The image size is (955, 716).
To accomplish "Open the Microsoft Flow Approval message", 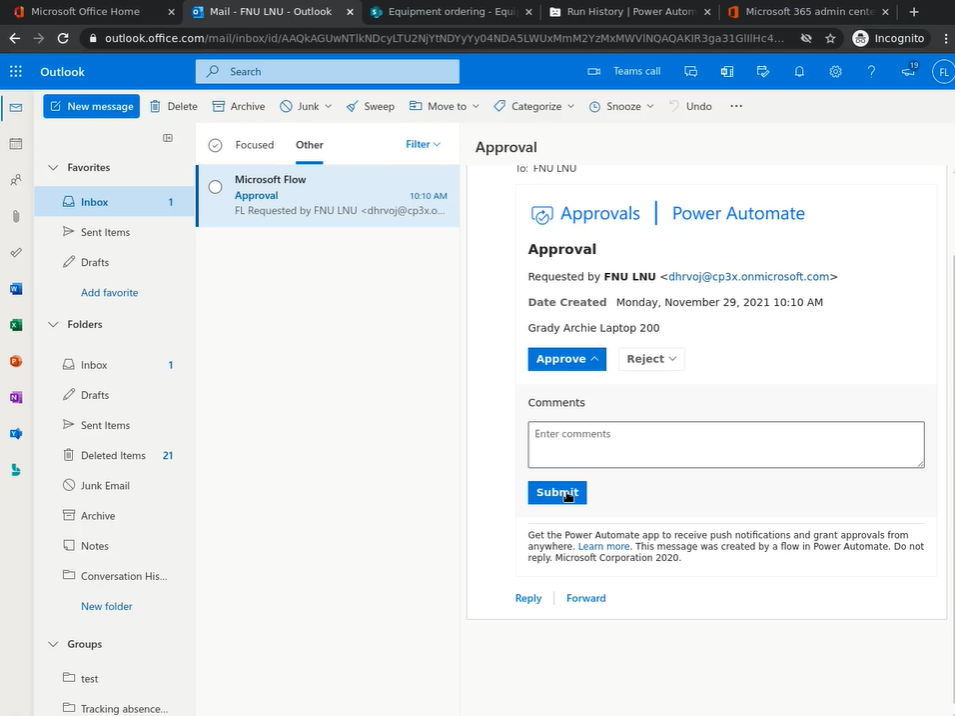I will (328, 195).
